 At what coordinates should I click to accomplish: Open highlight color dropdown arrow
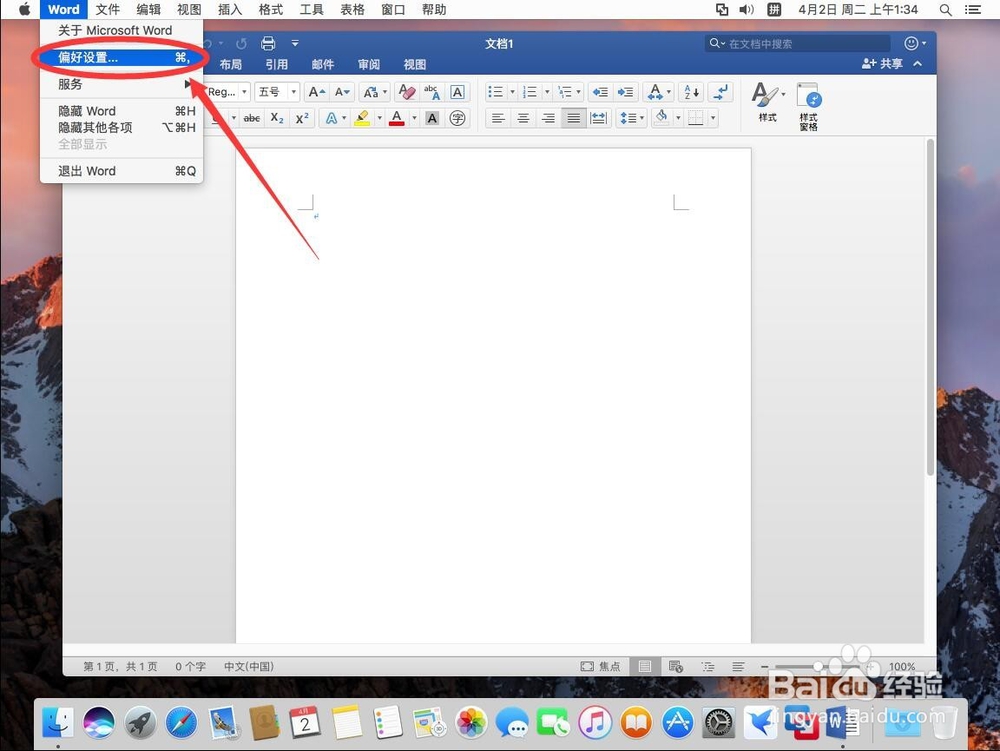(379, 118)
